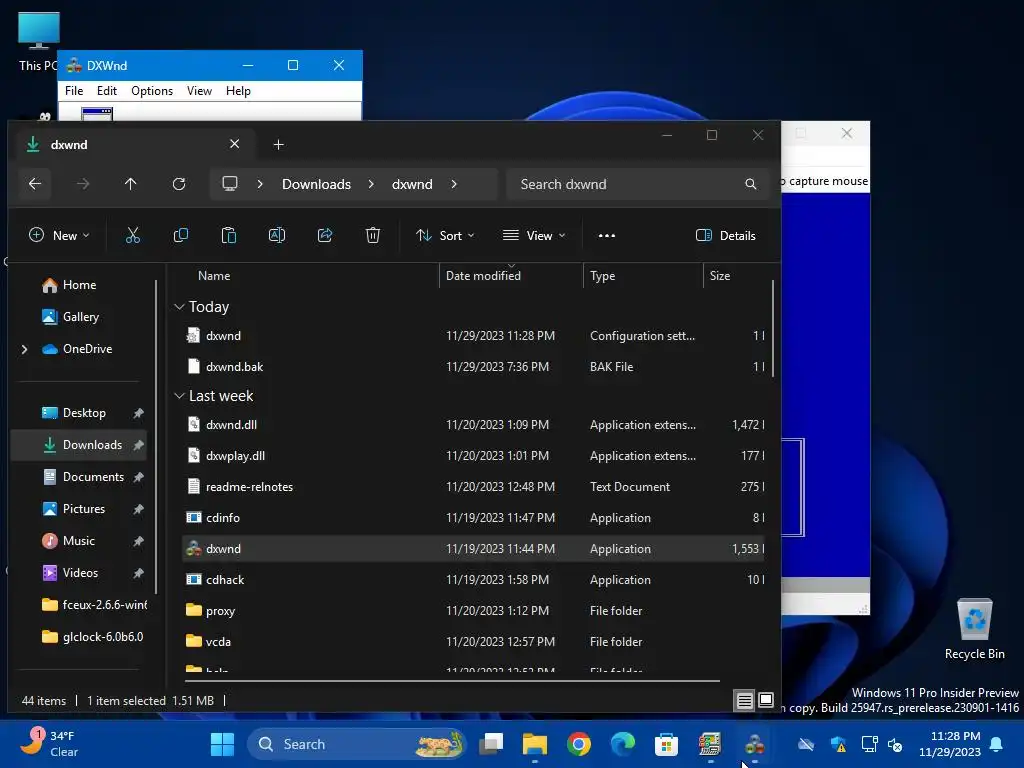This screenshot has width=1024, height=768.
Task: Open the See more ellipsis menu
Action: point(607,236)
